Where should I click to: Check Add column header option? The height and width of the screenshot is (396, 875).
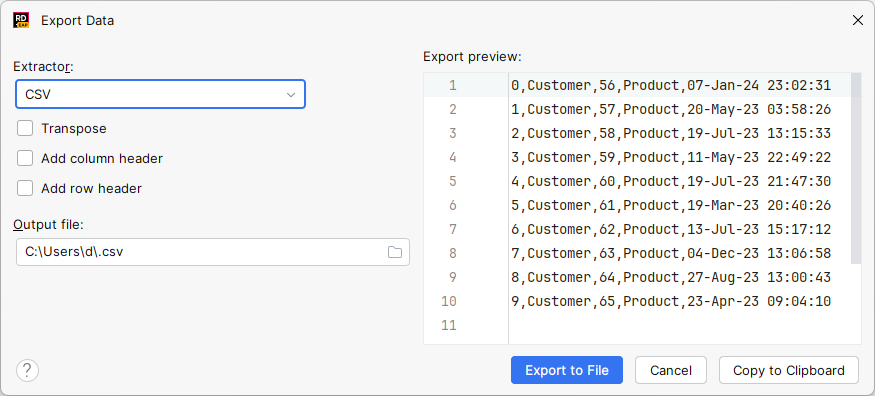click(x=25, y=158)
